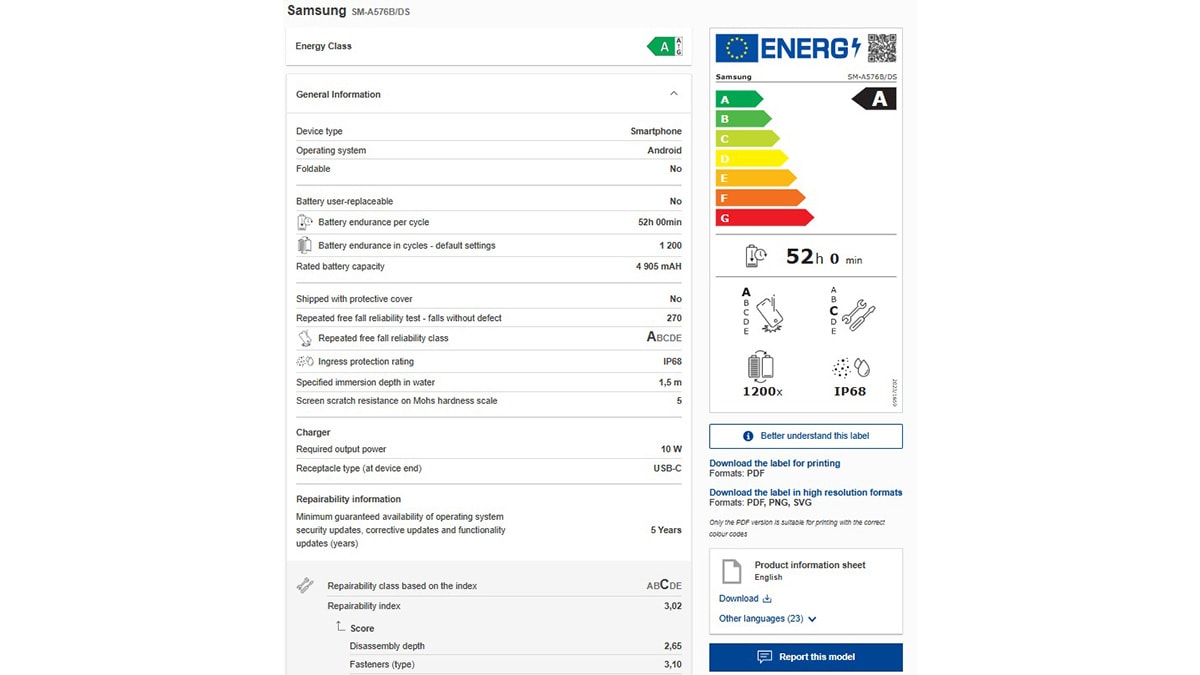Collapse the General Information section
Screen dimensions: 1200x675
coord(674,94)
